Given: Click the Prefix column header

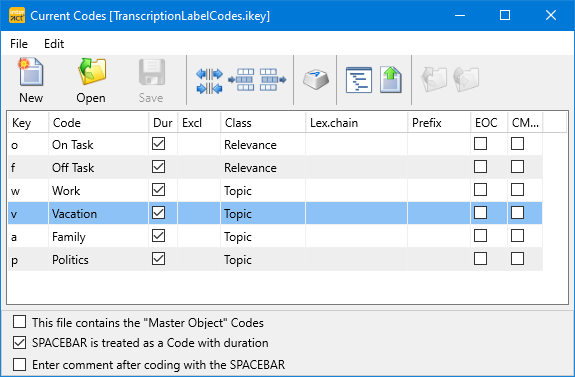Looking at the screenshot, I should tap(439, 122).
